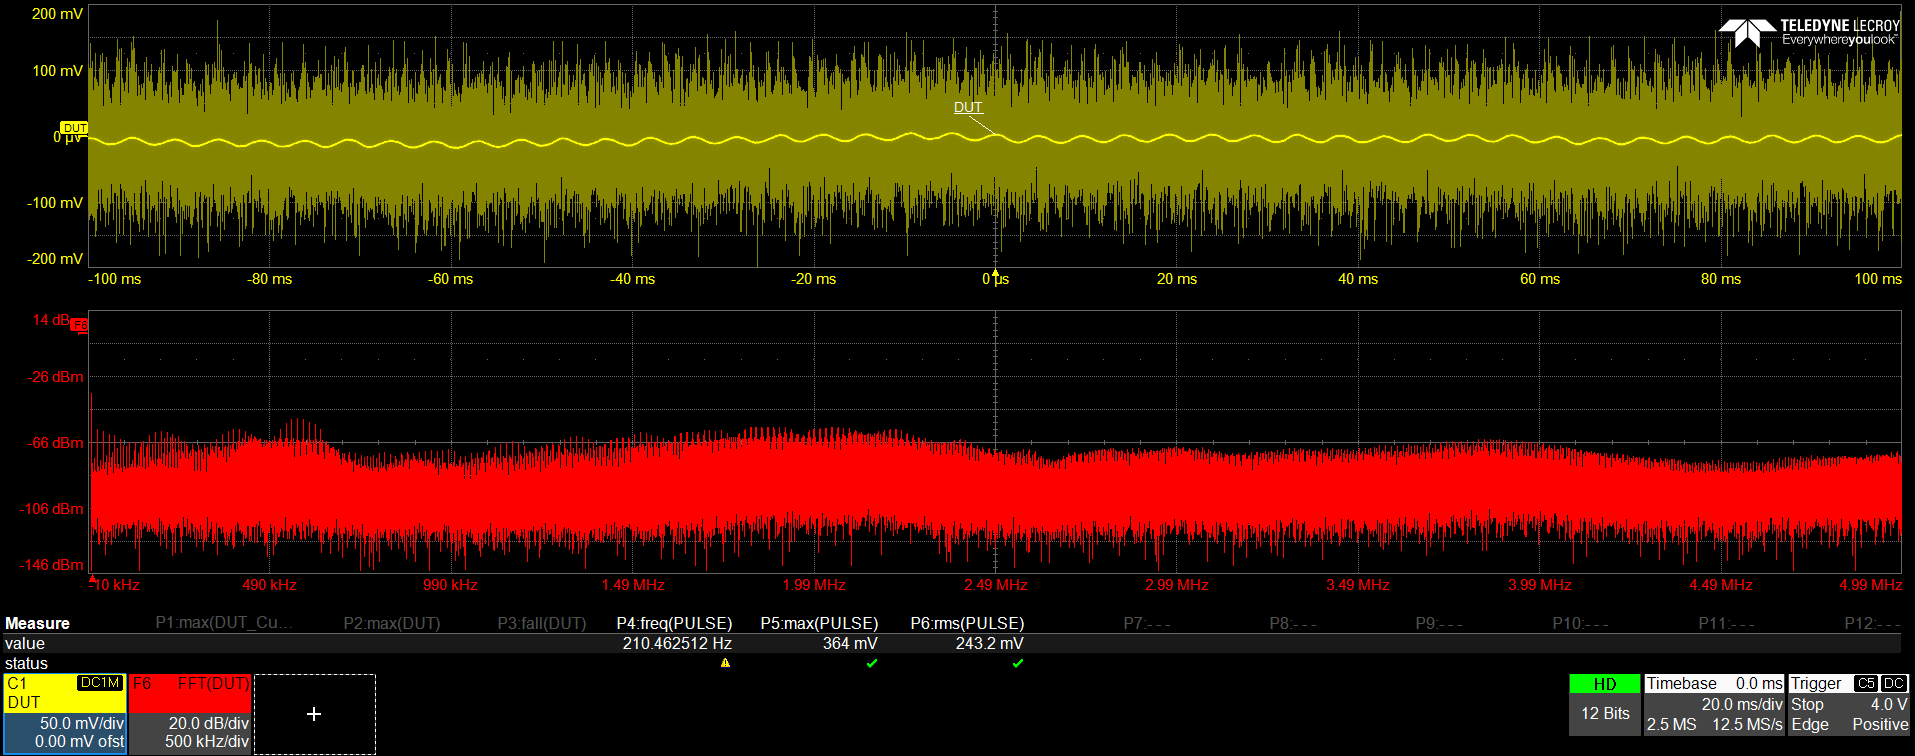Click the empty P7 measurement slot
1915x756 pixels.
[x=1147, y=623]
